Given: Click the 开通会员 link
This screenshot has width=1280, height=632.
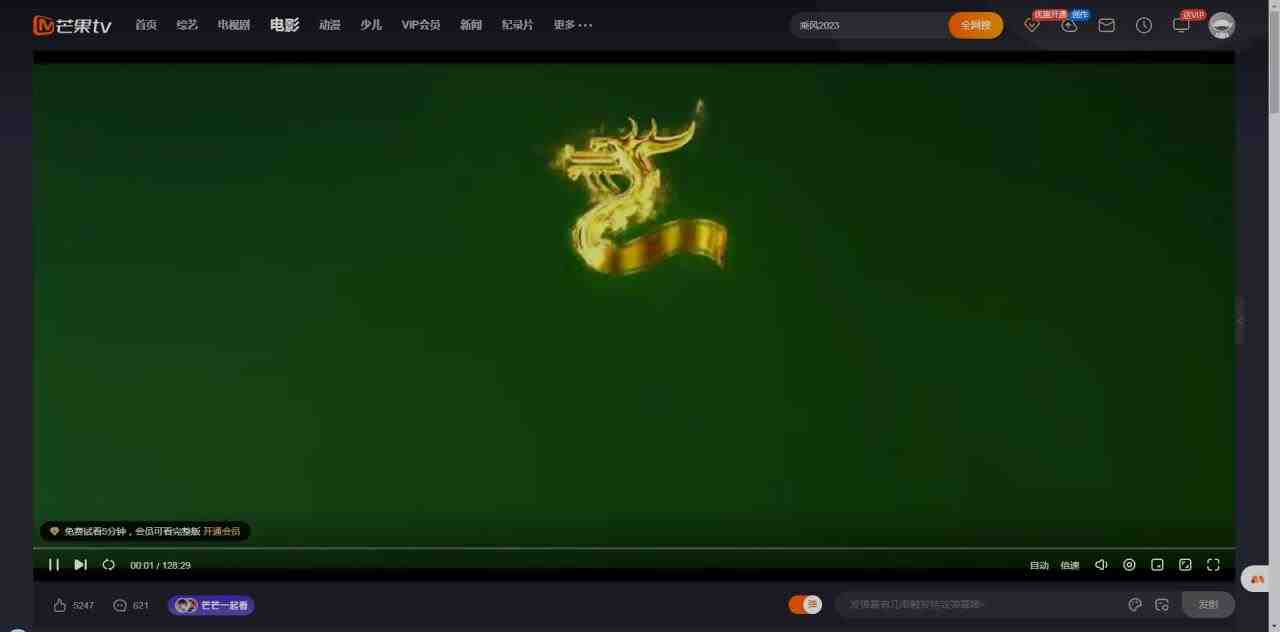Looking at the screenshot, I should click(x=222, y=531).
